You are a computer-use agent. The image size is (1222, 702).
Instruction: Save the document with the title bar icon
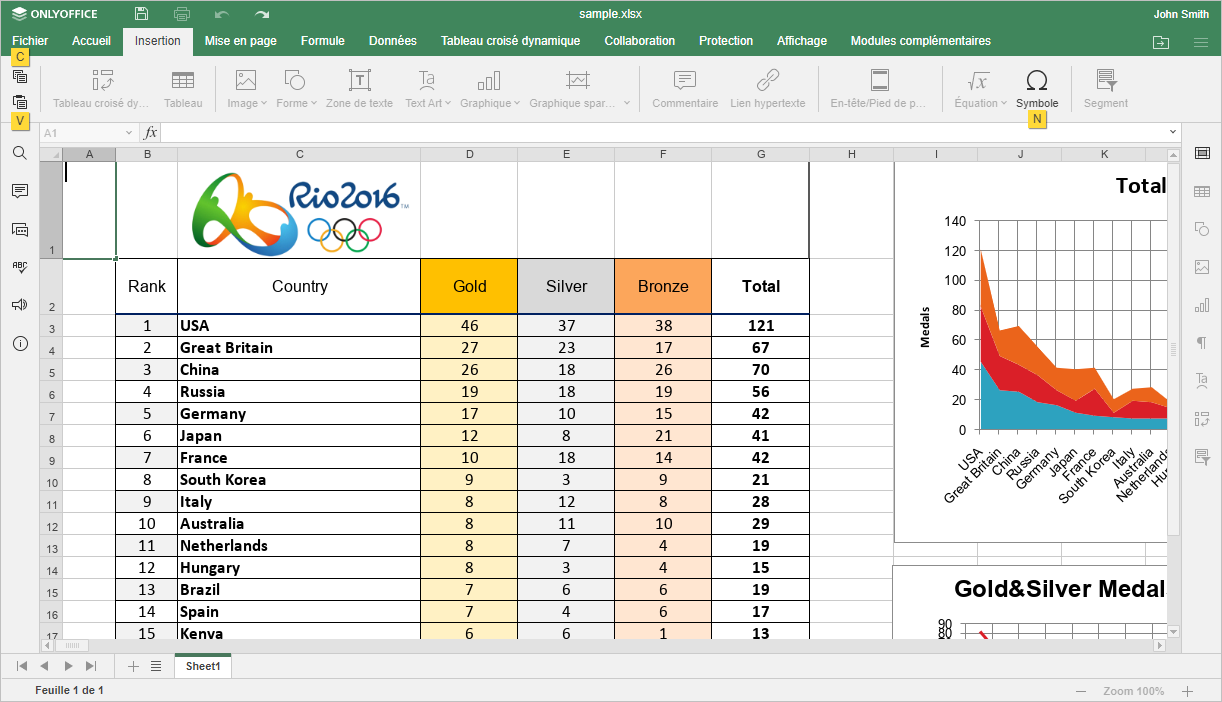pos(142,14)
